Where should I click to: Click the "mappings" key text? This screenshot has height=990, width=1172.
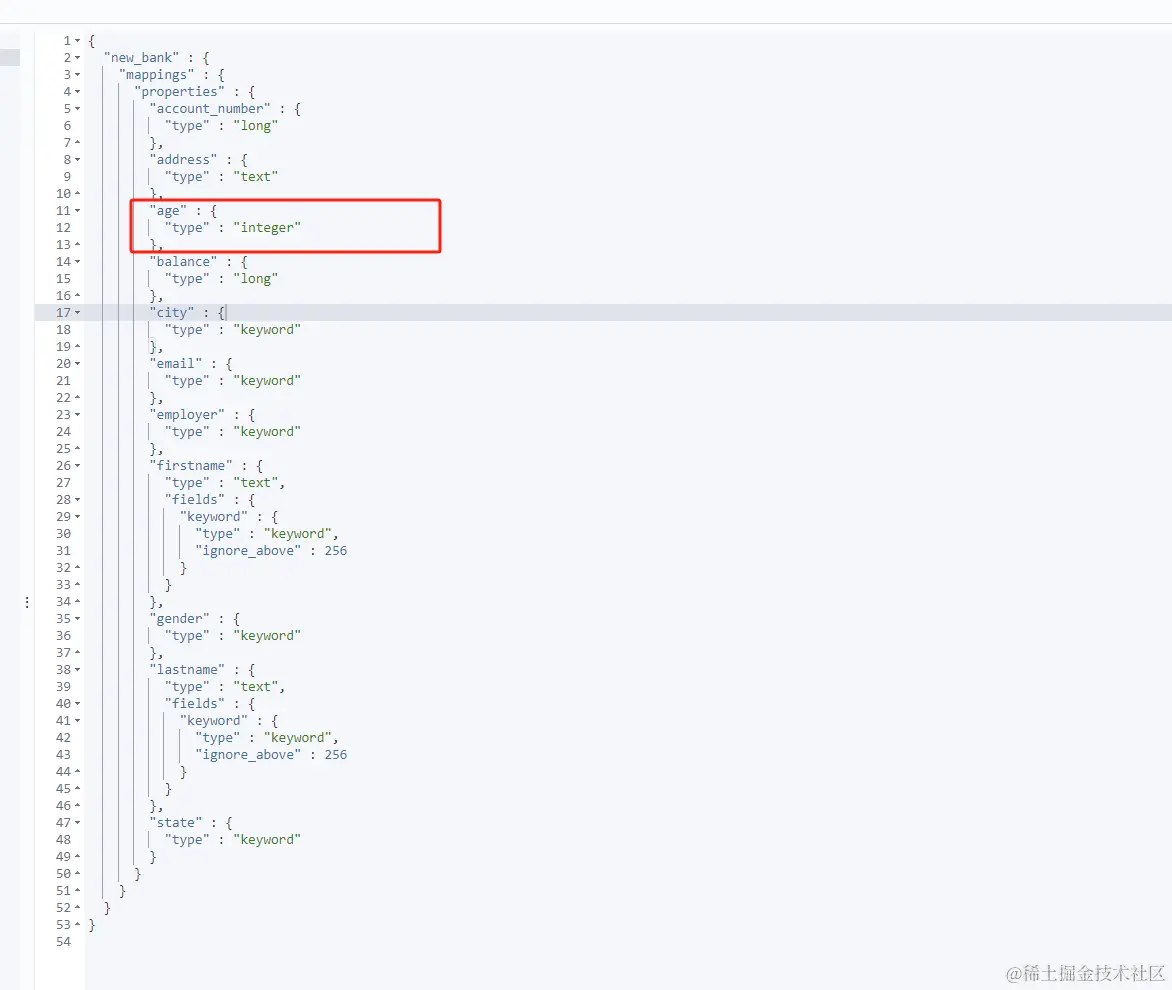[x=157, y=75]
